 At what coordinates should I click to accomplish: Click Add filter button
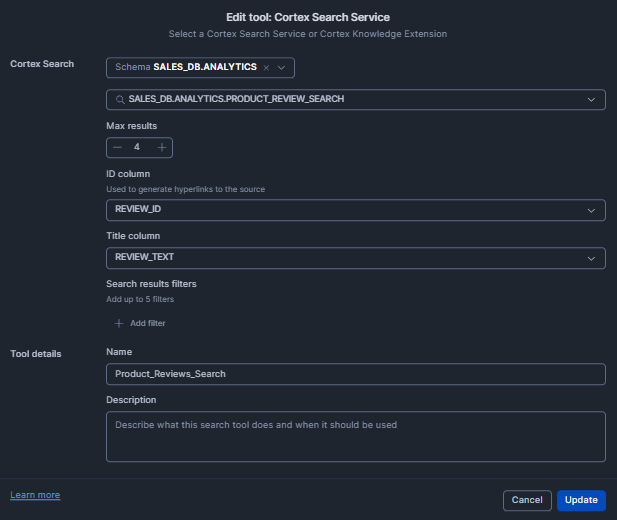(x=140, y=323)
